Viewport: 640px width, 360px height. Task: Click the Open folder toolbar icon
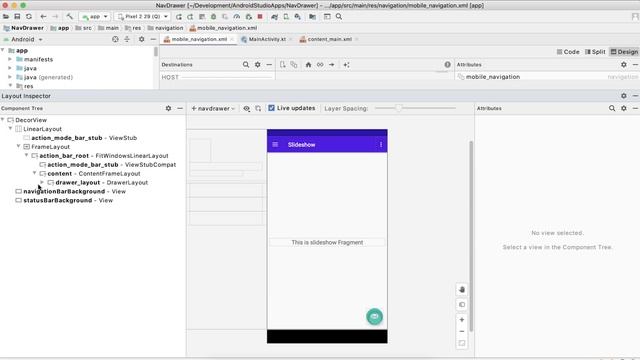point(6,17)
